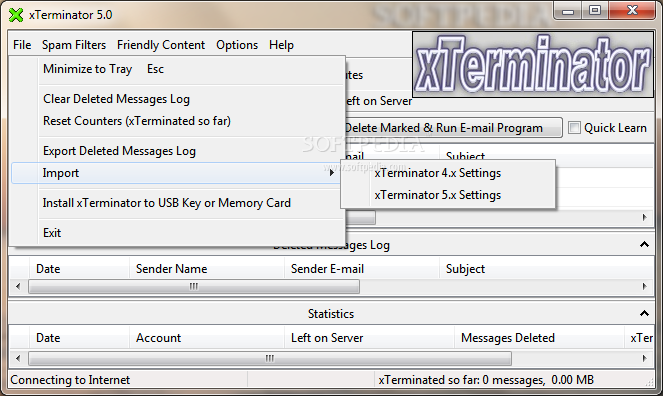Viewport: 663px width, 396px height.
Task: Open the Spam Filters menu
Action: pyautogui.click(x=74, y=45)
